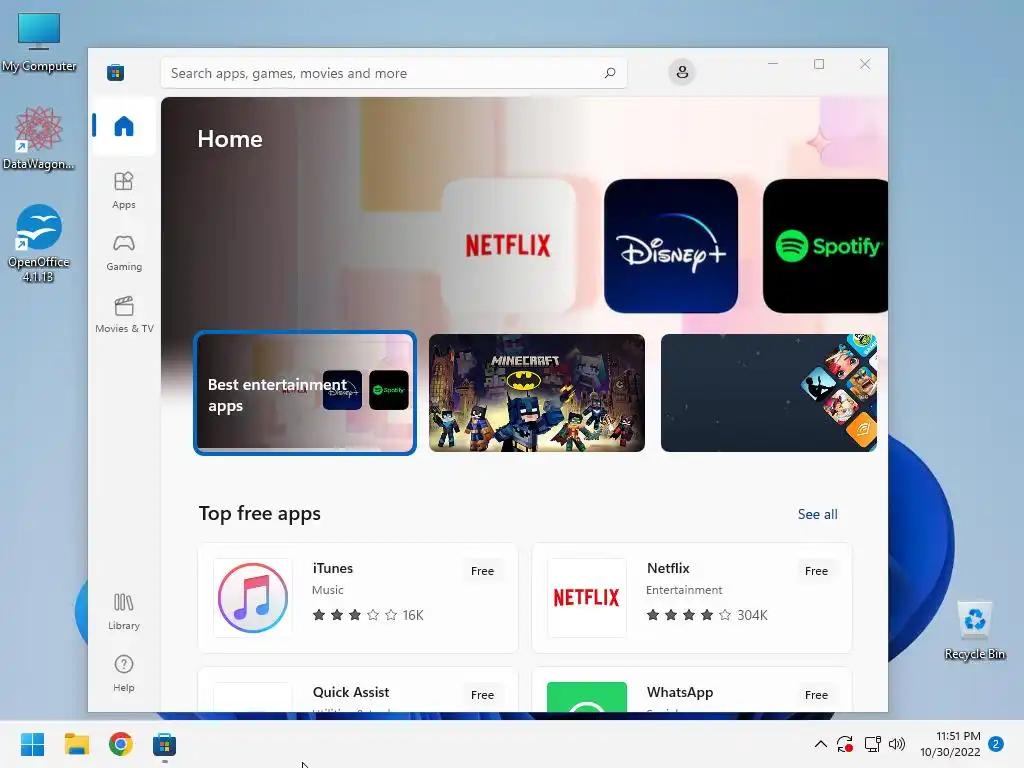Click the Top free apps heading
Image resolution: width=1024 pixels, height=768 pixels.
pos(260,514)
